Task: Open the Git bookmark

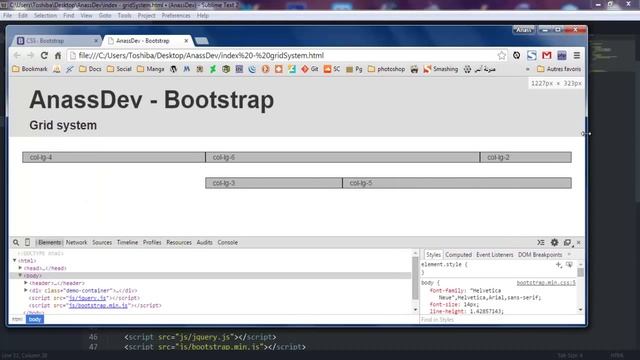Action: coord(310,69)
